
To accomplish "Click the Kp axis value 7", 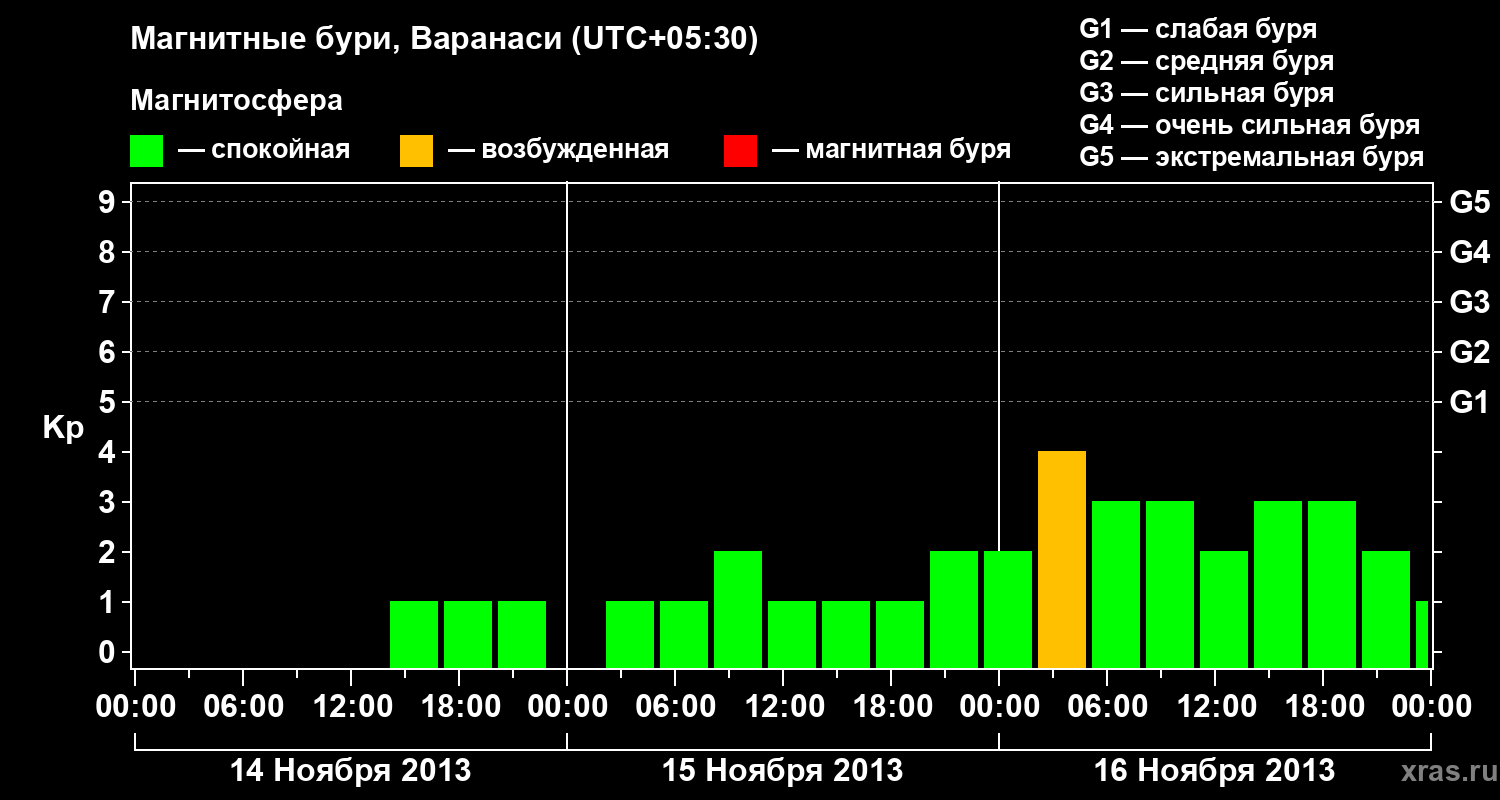I will tap(109, 302).
